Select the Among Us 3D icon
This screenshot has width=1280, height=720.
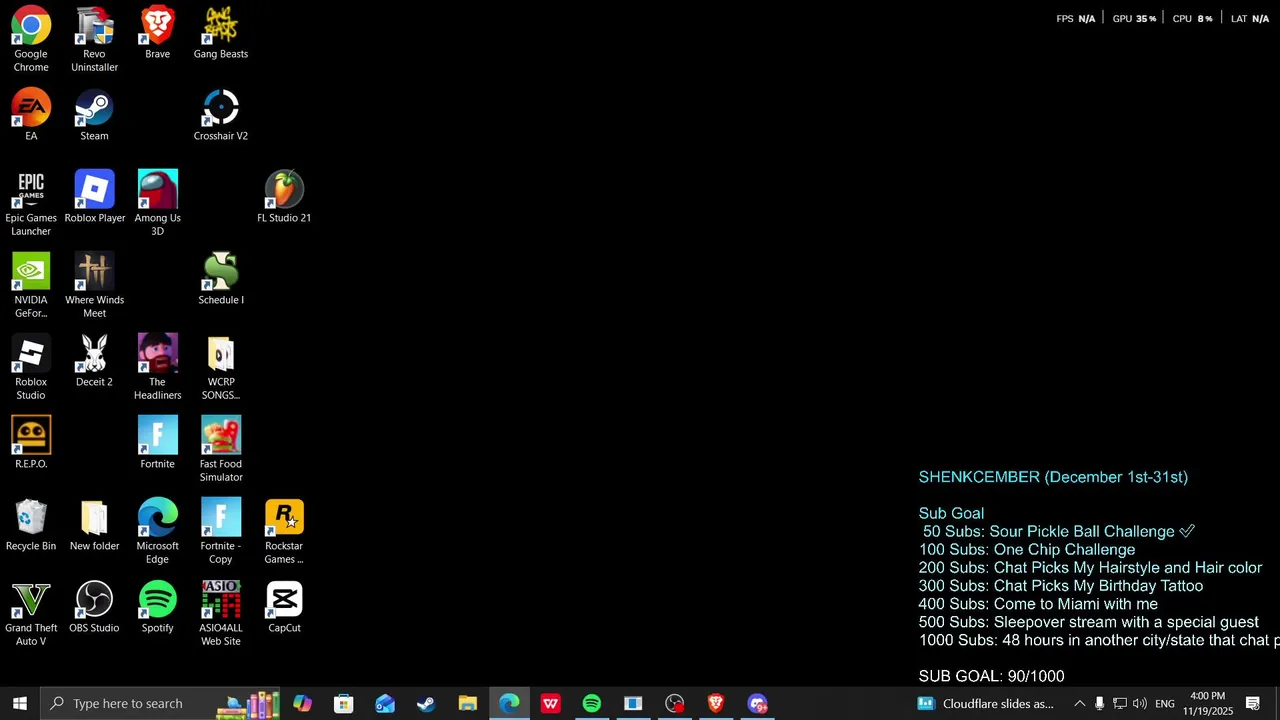tap(157, 204)
